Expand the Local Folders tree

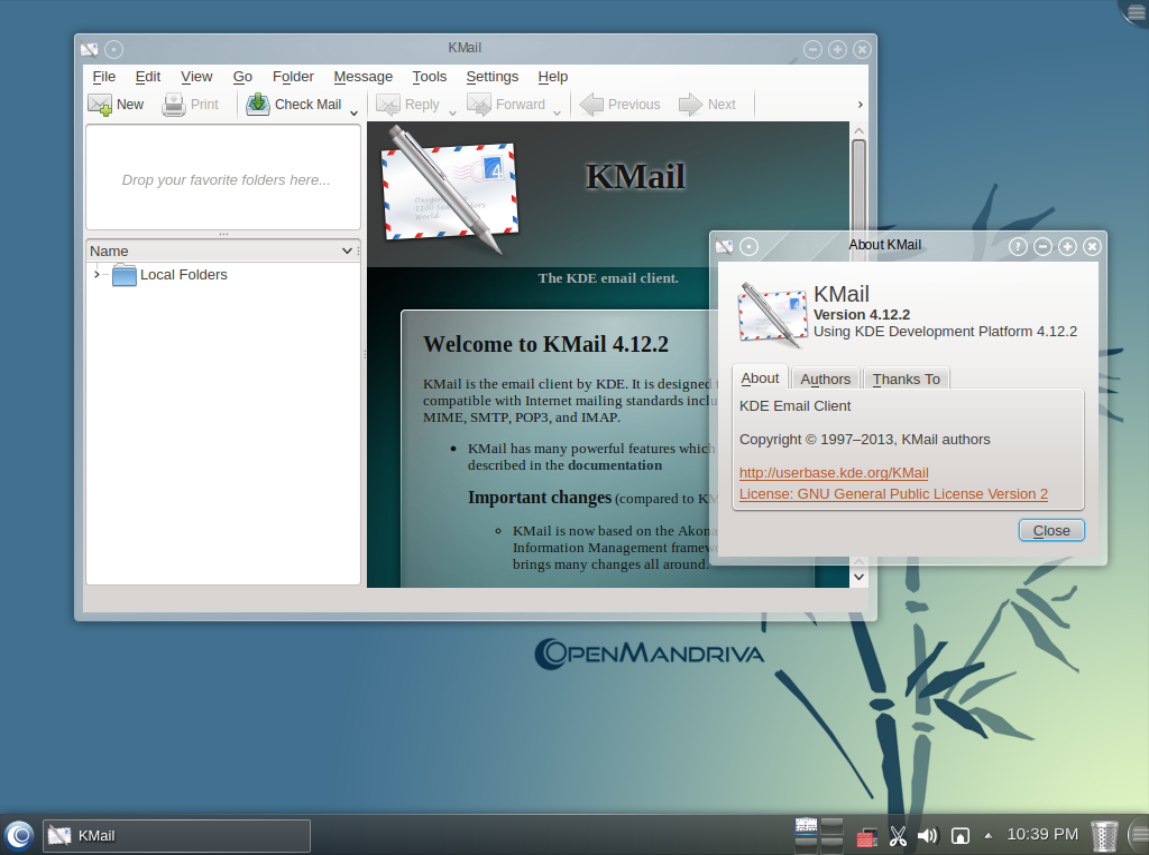pos(96,275)
